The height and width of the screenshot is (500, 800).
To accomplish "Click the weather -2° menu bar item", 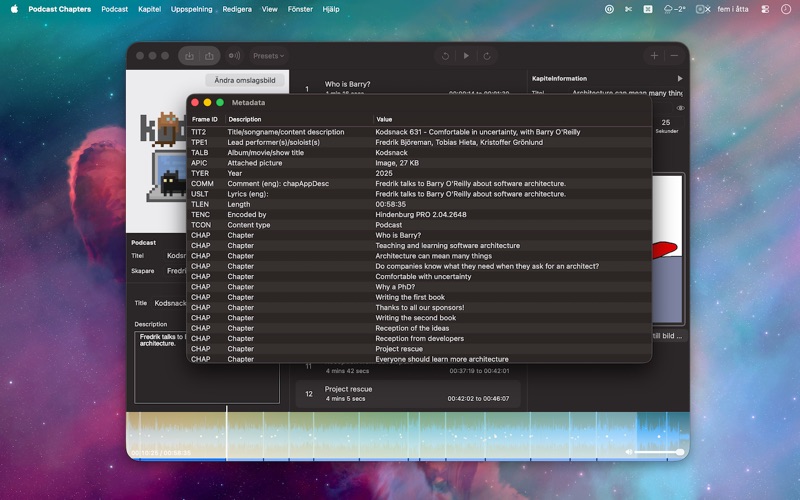I will pos(674,9).
